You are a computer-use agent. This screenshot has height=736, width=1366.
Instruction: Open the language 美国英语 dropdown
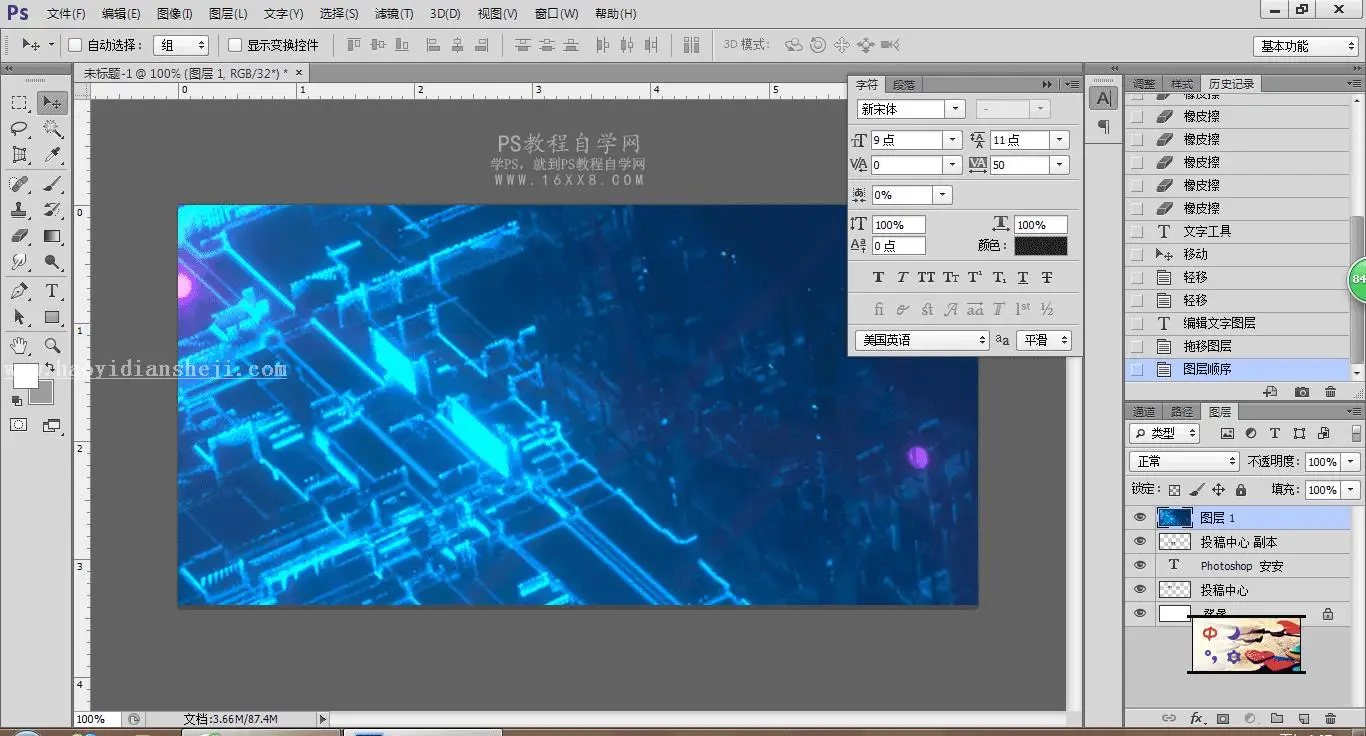click(922, 340)
